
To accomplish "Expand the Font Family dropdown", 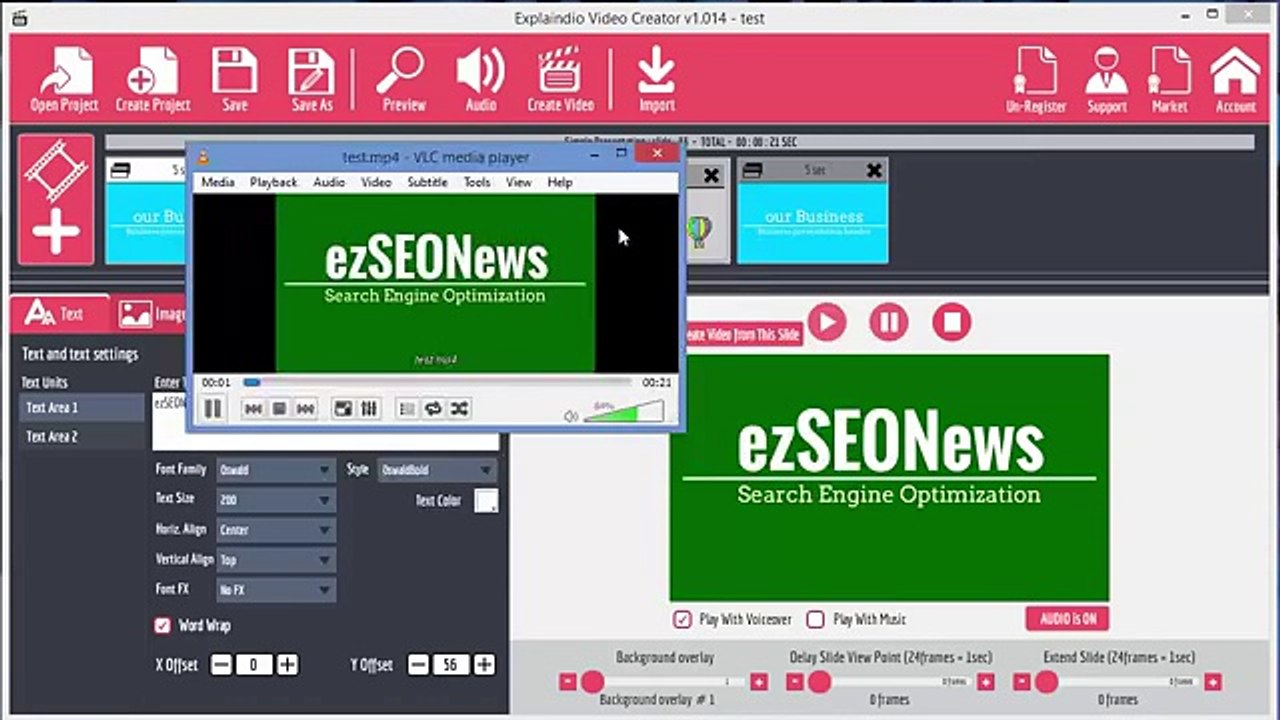I will (x=275, y=470).
